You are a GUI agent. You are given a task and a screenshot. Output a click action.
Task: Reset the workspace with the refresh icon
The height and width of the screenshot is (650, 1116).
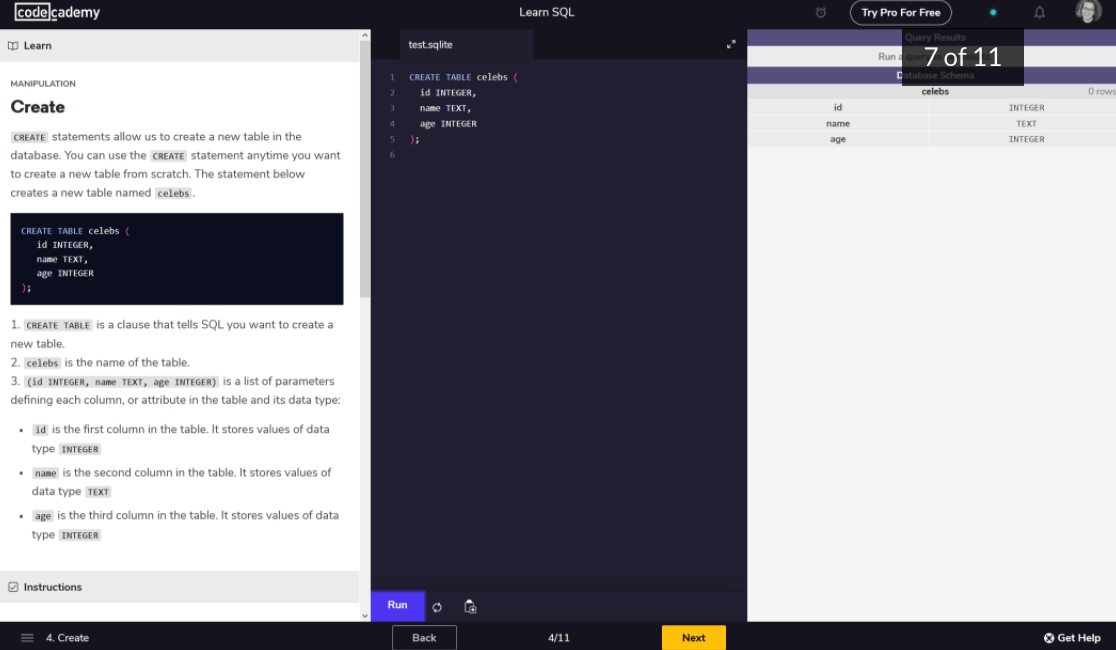tap(437, 607)
